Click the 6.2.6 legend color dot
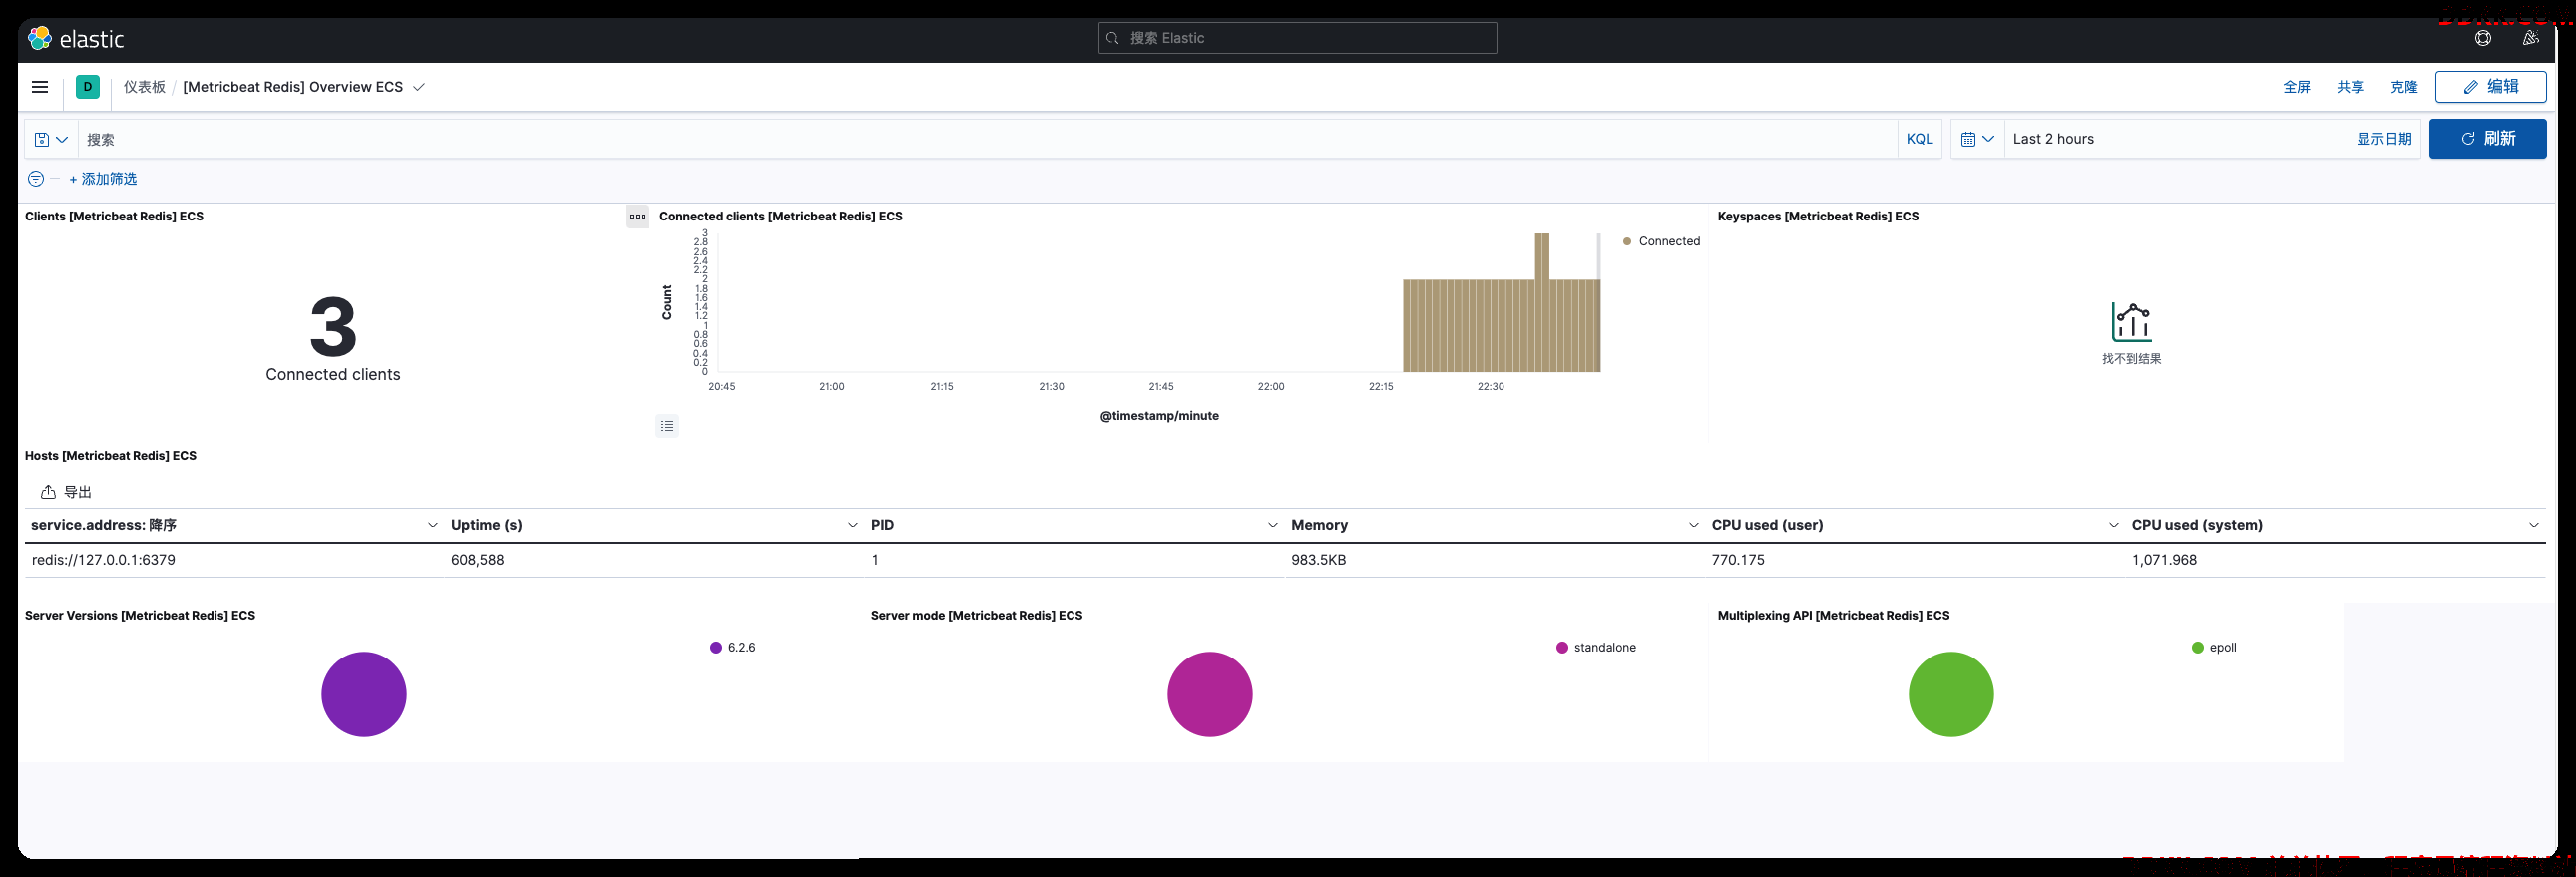The image size is (2576, 877). pos(716,648)
